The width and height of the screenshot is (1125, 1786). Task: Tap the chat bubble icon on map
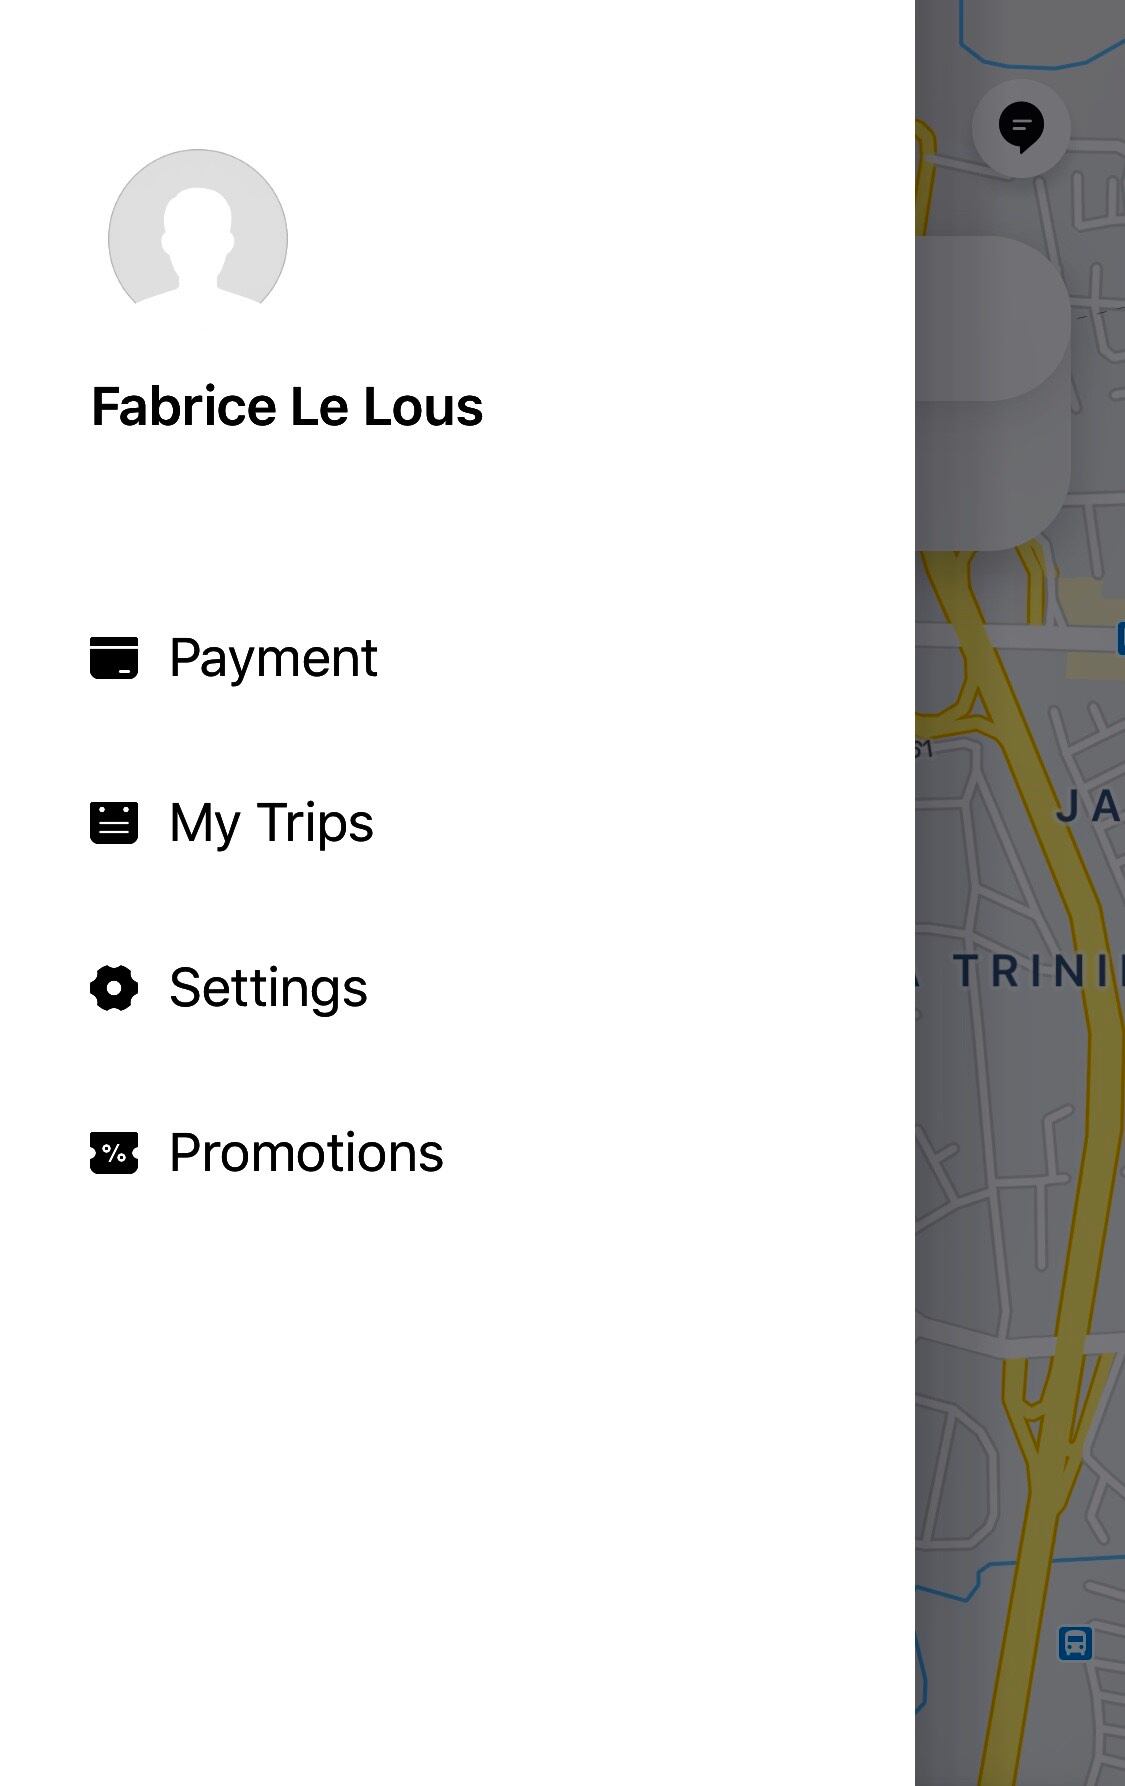click(x=1021, y=127)
